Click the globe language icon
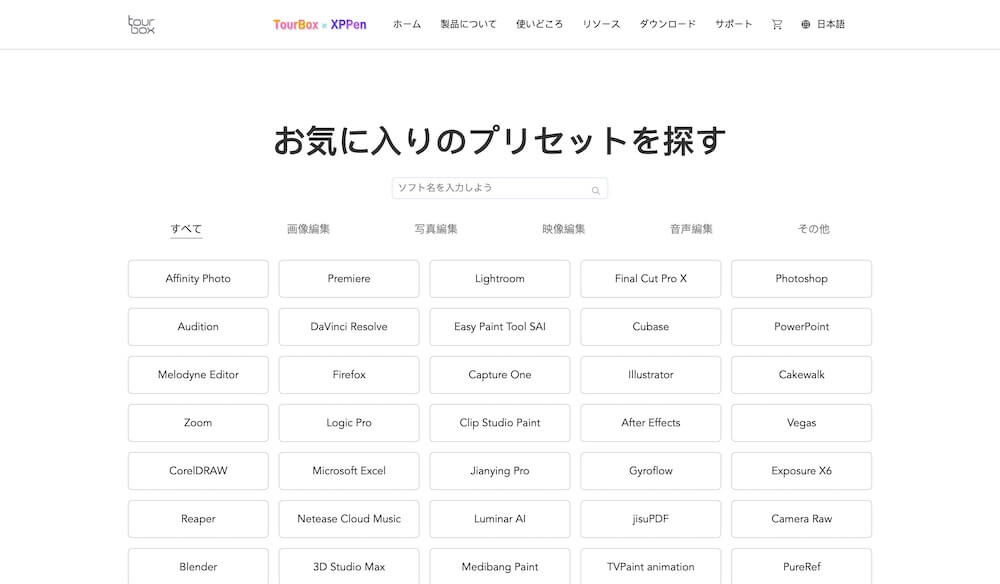This screenshot has width=1000, height=584. [805, 24]
